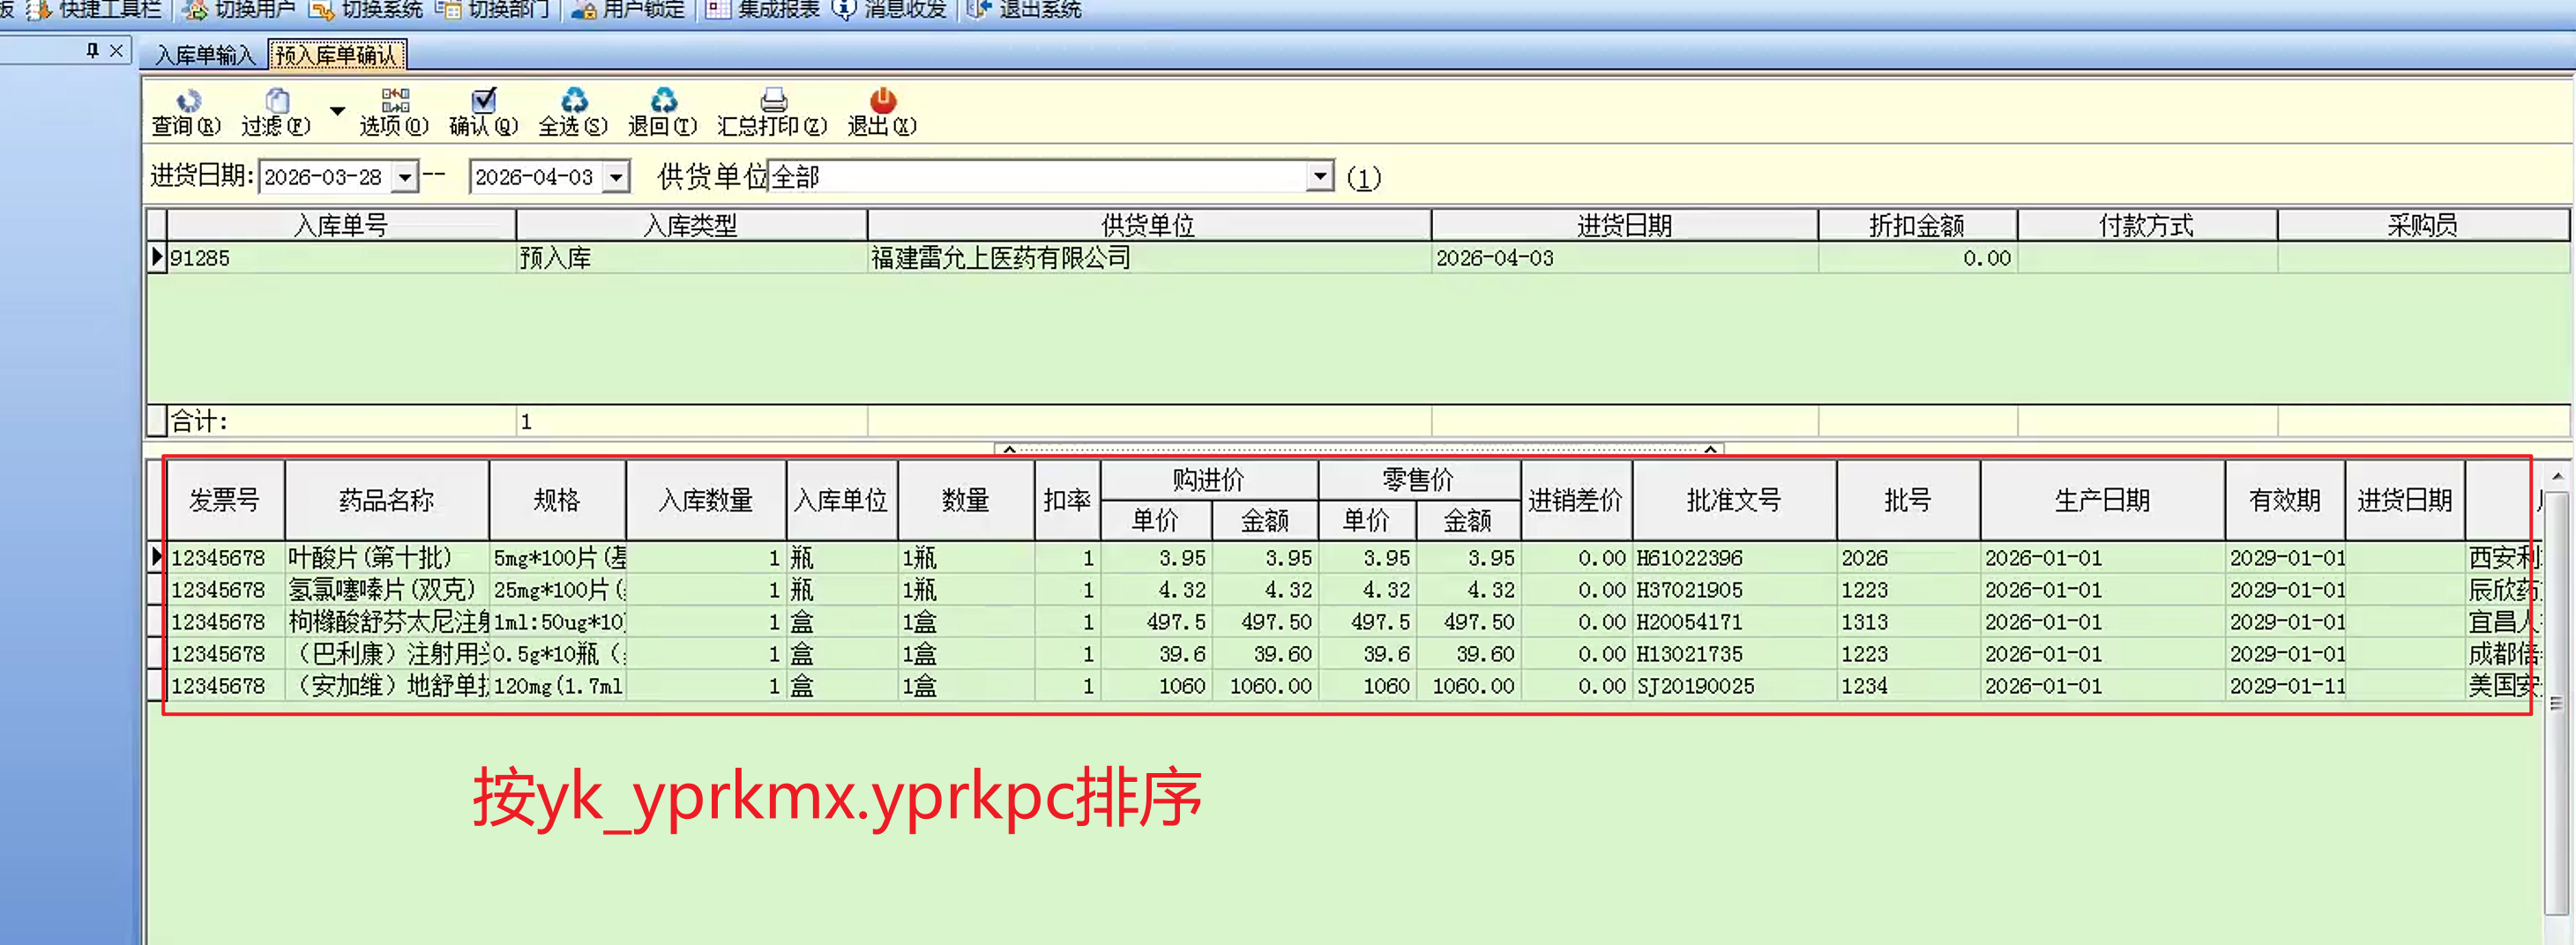
Task: Click the 入库单位 column header
Action: (x=842, y=500)
